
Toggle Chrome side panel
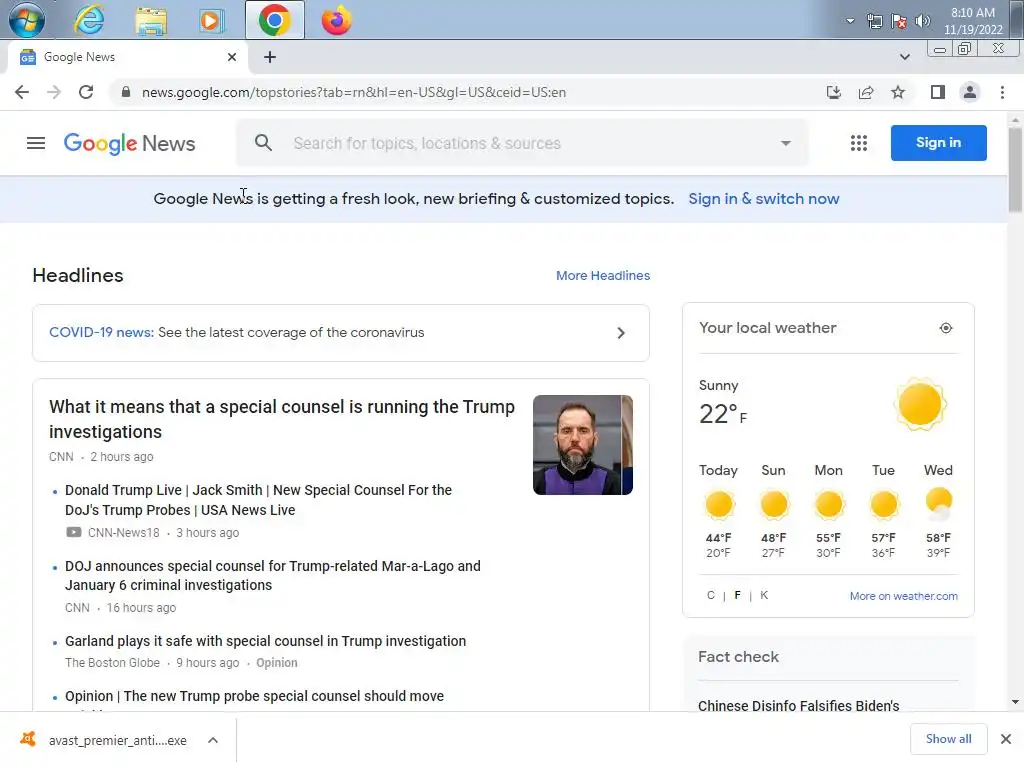coord(938,92)
